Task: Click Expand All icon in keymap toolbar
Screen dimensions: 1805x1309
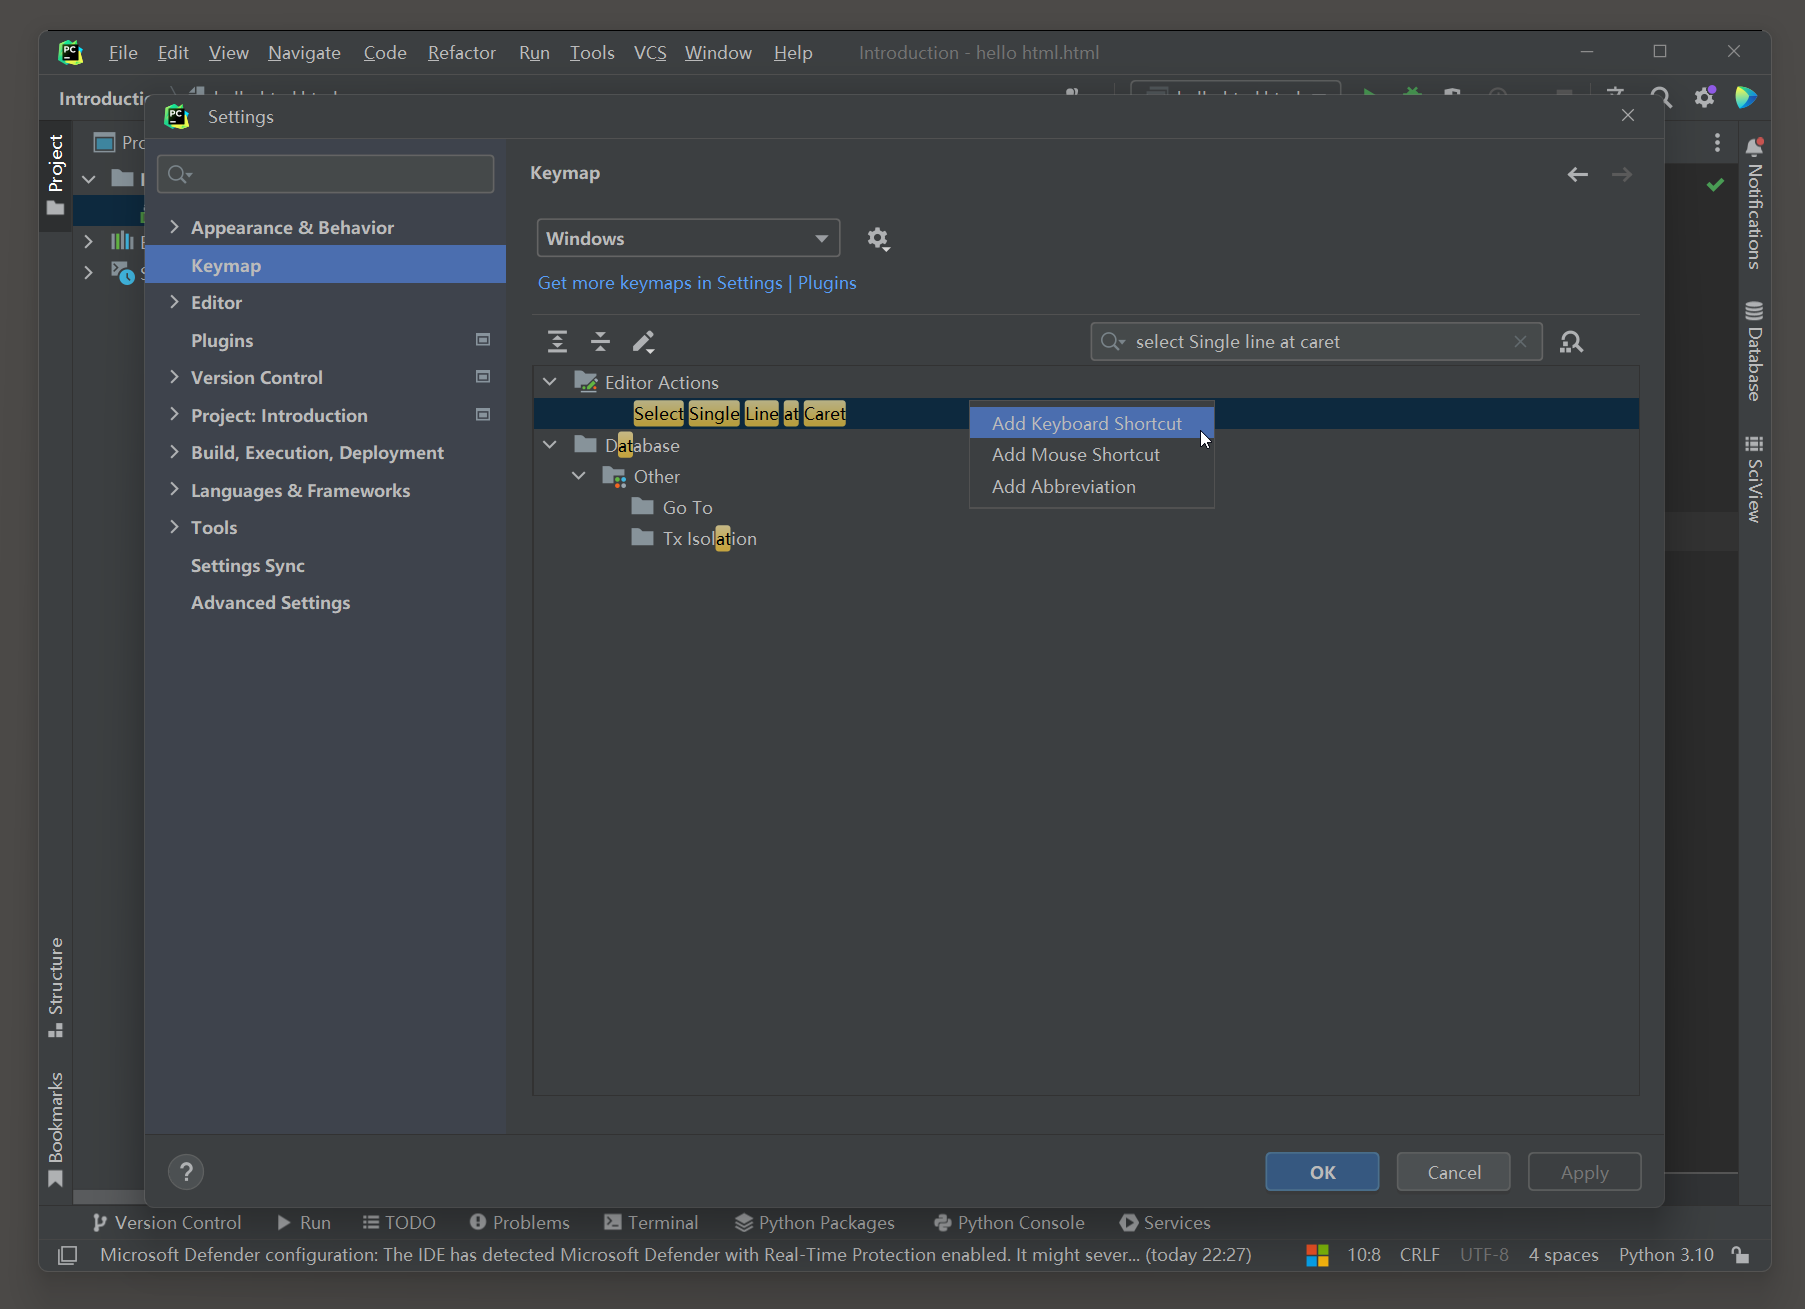Action: coord(557,342)
